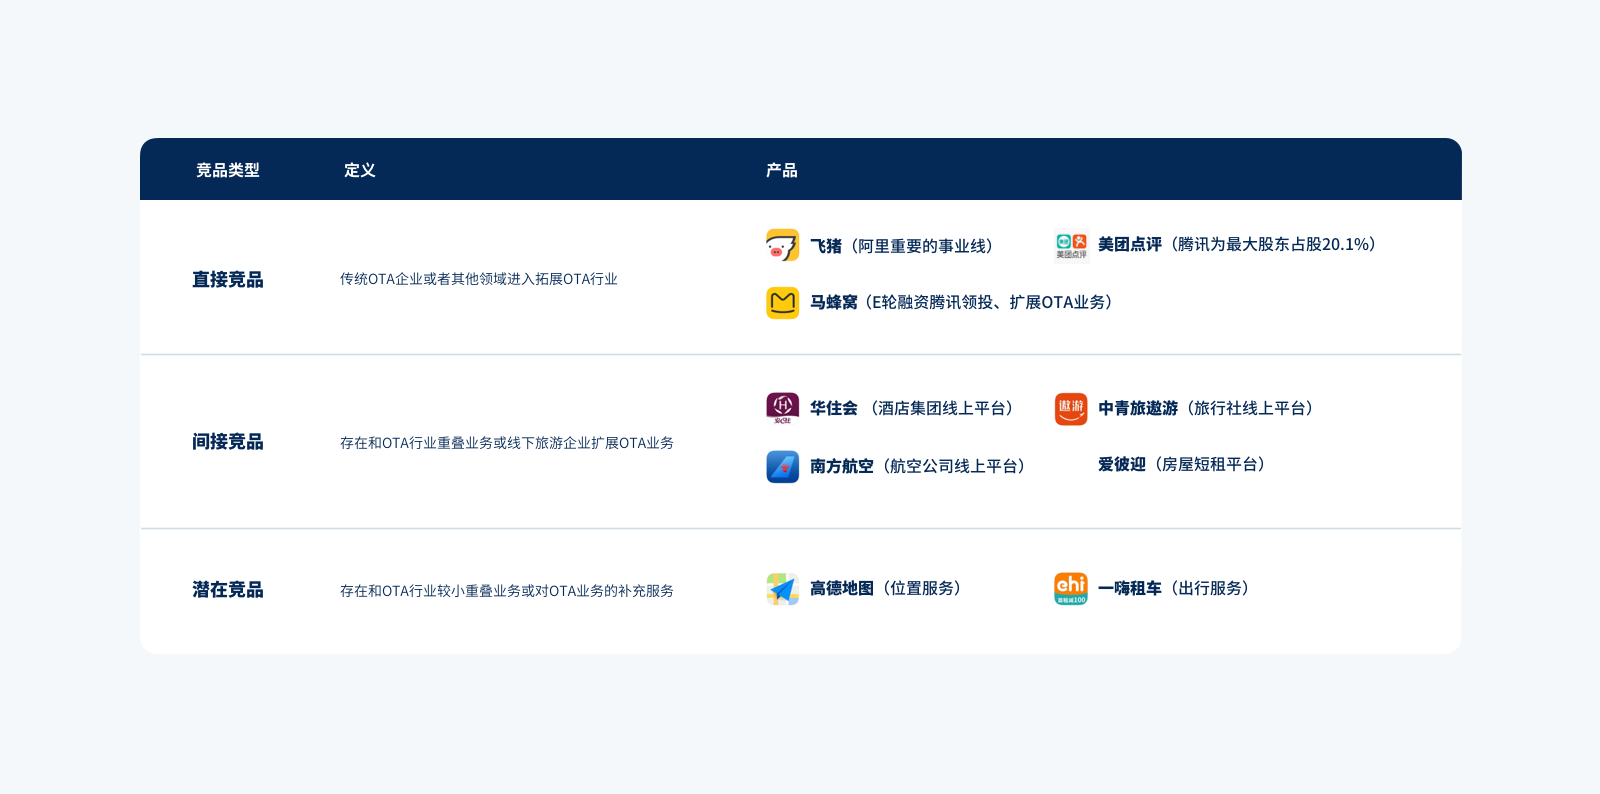Screen dimensions: 1600x794
Task: Click the text 美团点评（腾讯为最大股东占股20.1%）
Action: pos(1240,244)
